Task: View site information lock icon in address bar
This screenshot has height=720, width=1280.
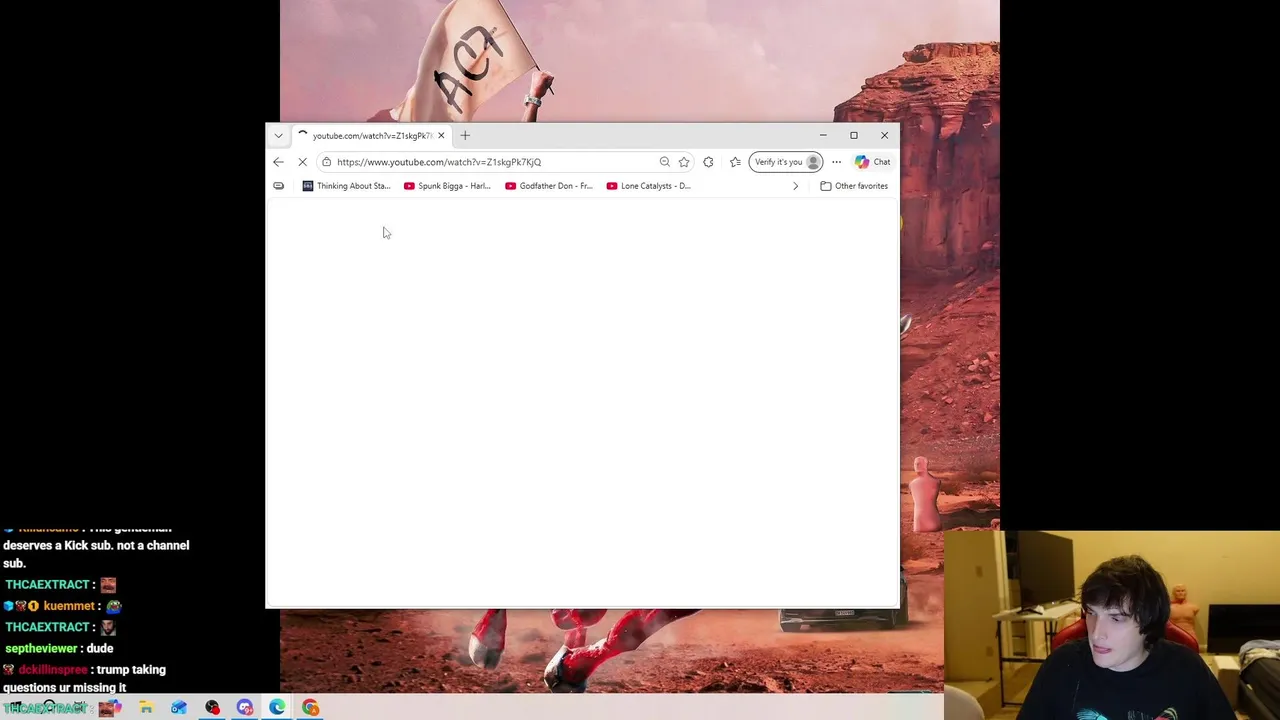Action: (326, 162)
